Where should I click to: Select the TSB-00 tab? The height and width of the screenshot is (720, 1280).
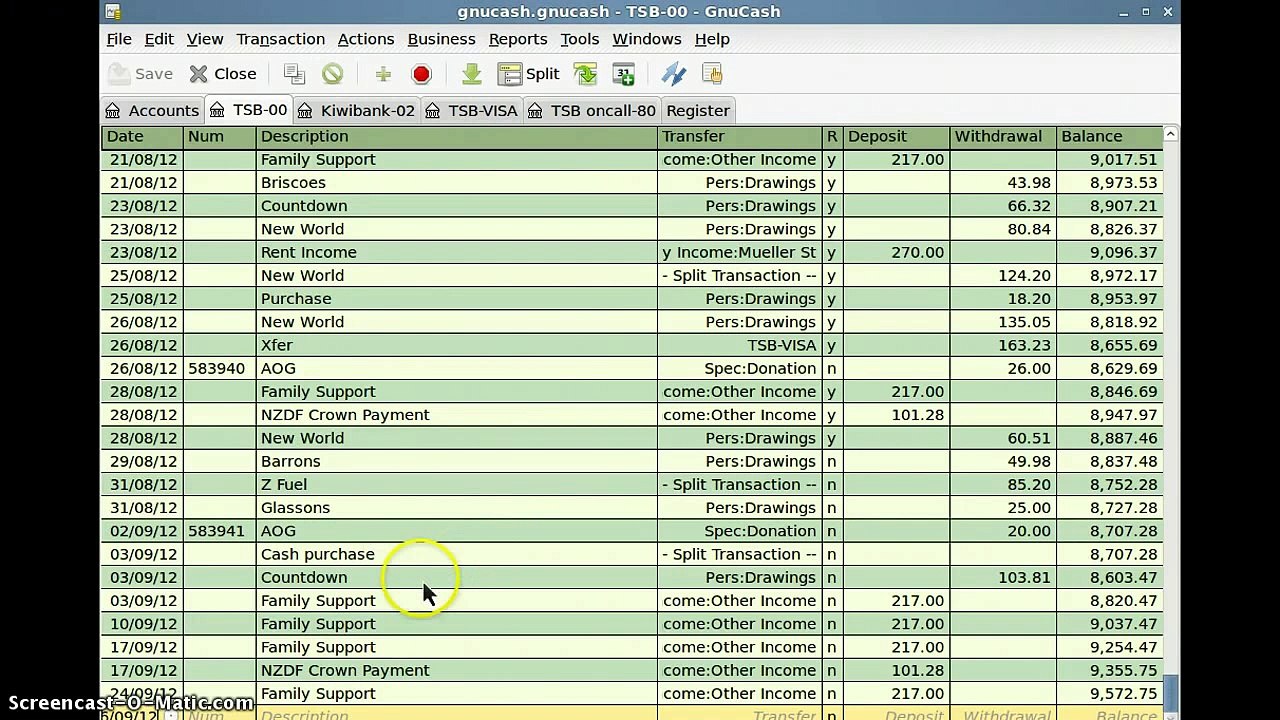tap(248, 109)
